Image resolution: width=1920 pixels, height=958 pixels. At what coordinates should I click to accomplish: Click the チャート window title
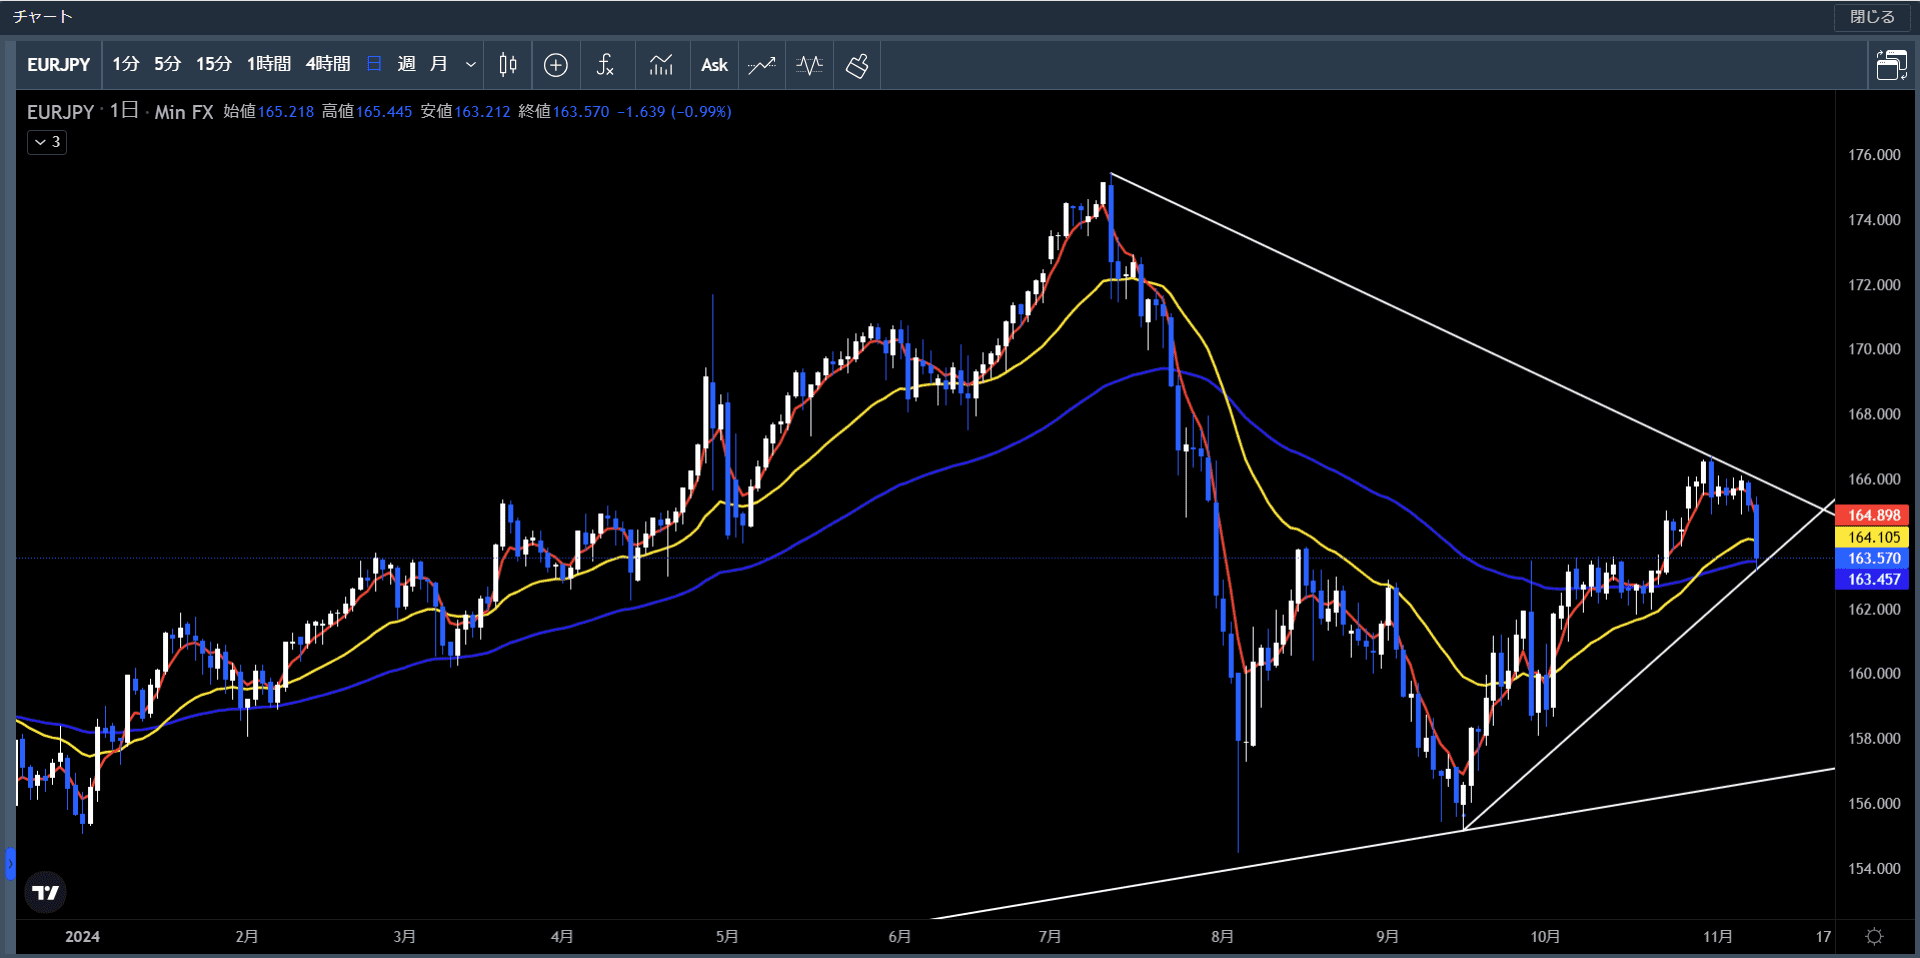(43, 17)
